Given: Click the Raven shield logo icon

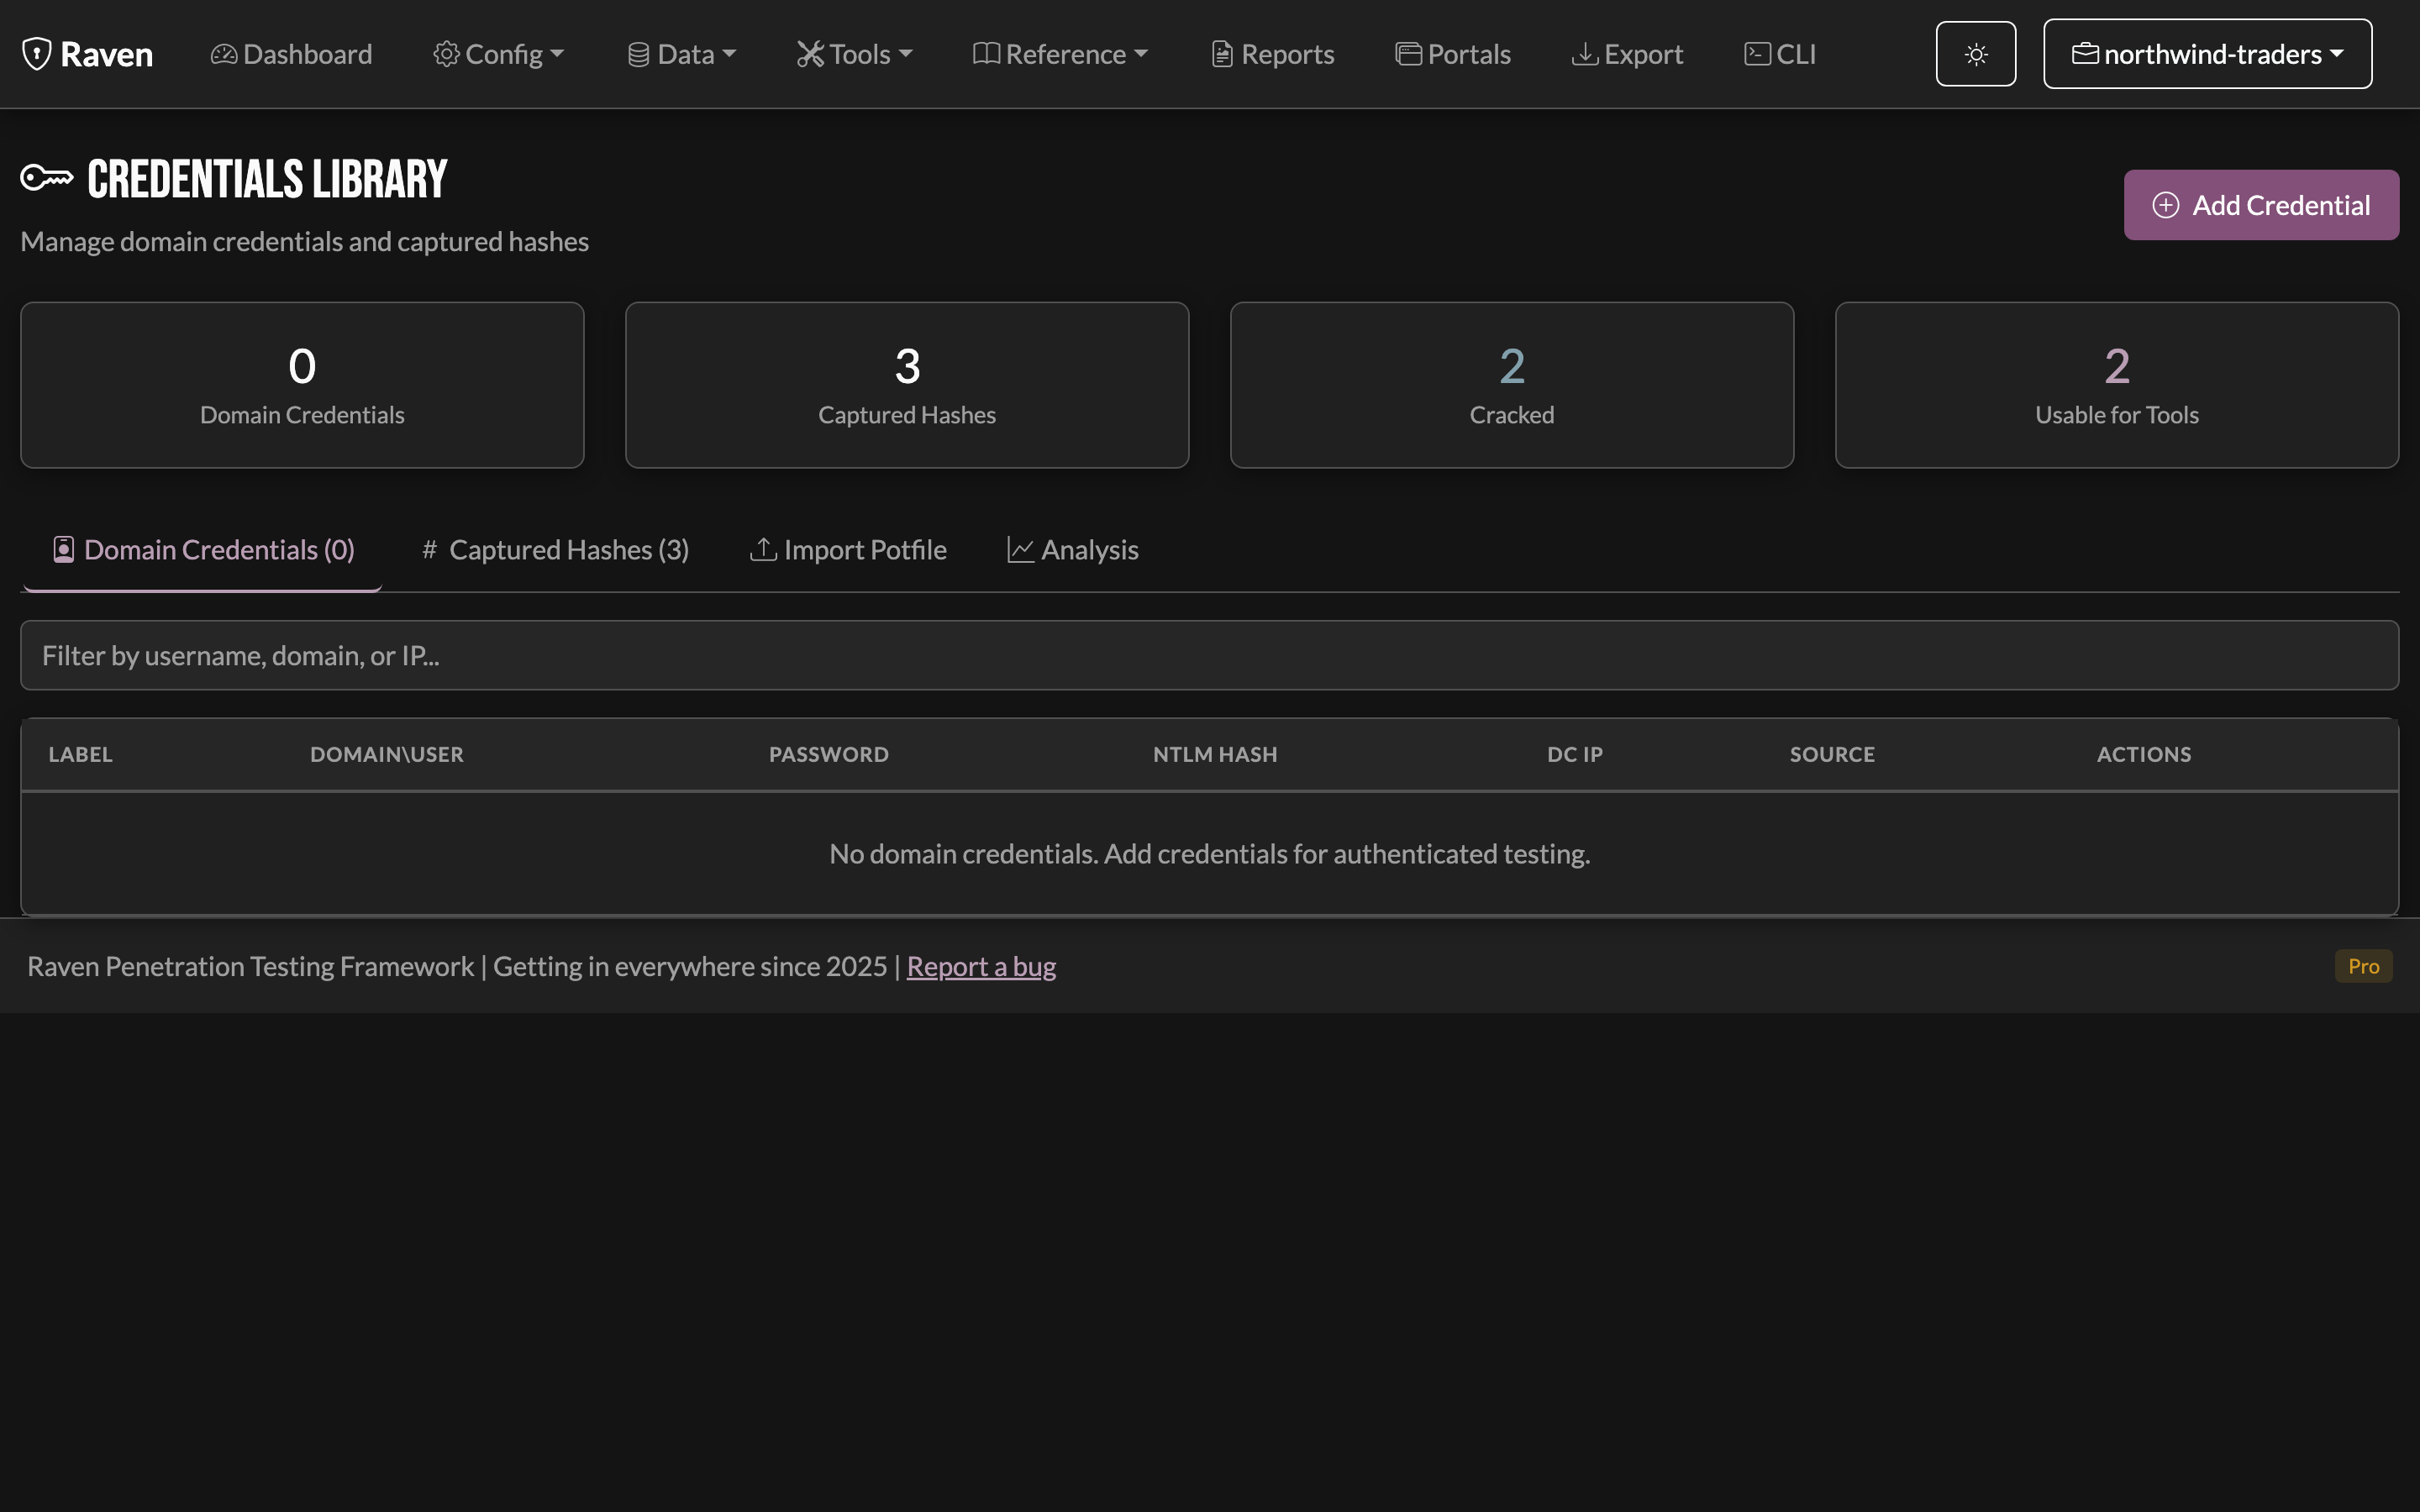Looking at the screenshot, I should pyautogui.click(x=37, y=54).
